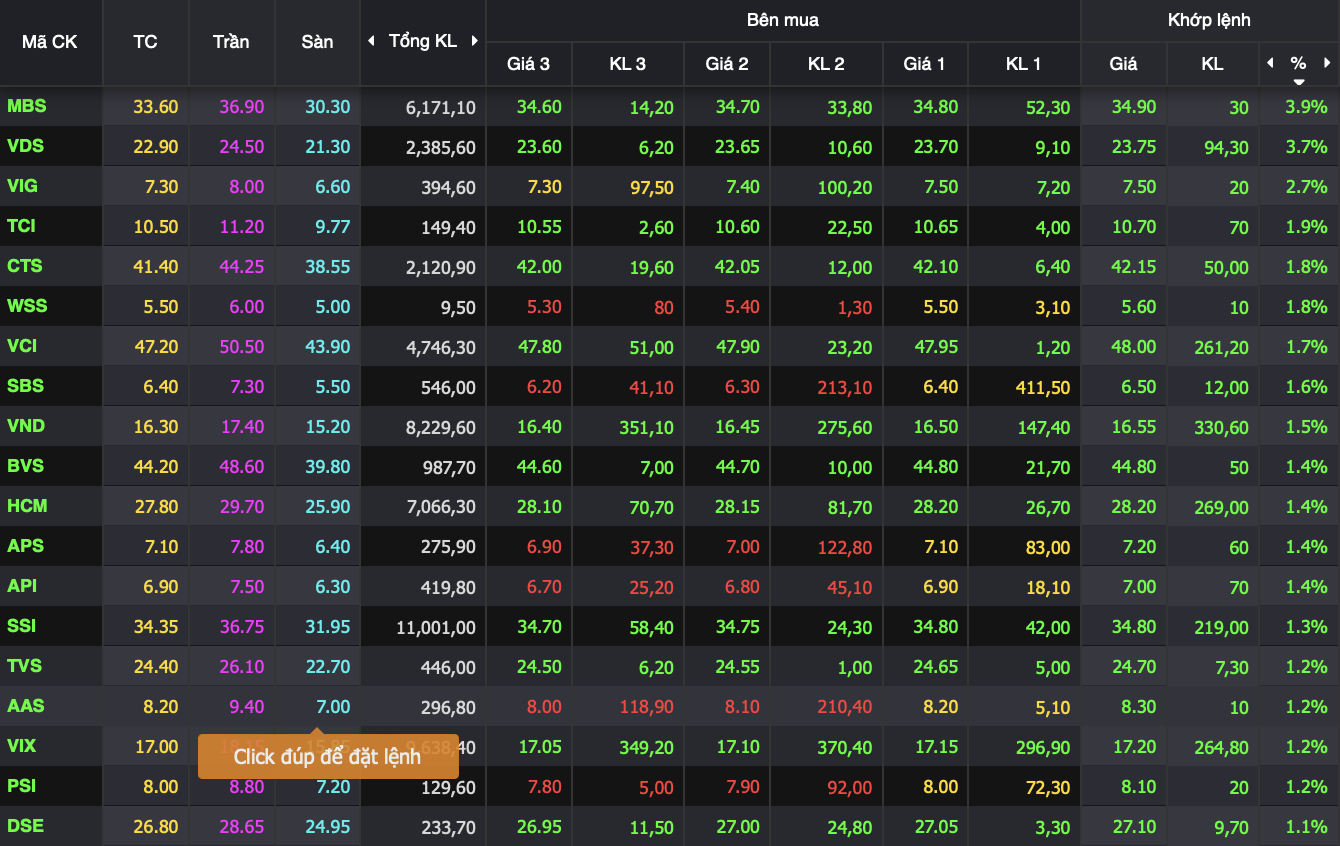
Task: Click the Giá 3 column header
Action: (528, 64)
